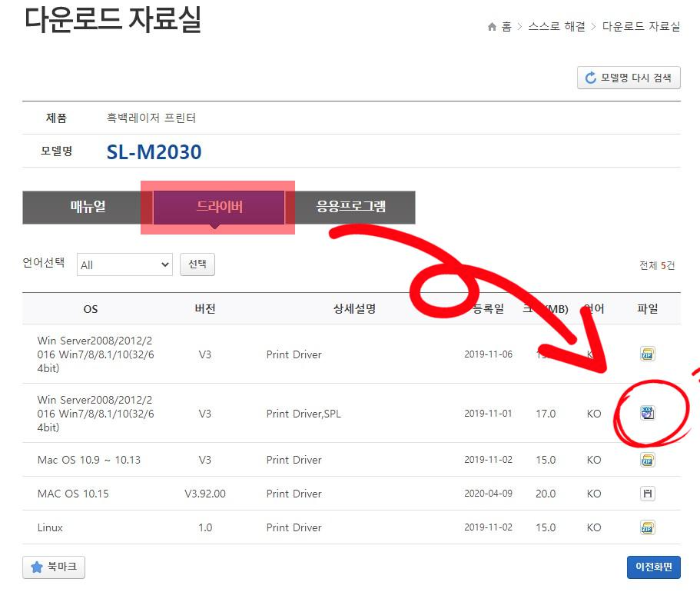The height and width of the screenshot is (592, 700).
Task: Select the SL-M2030 model name
Action: coord(154,152)
